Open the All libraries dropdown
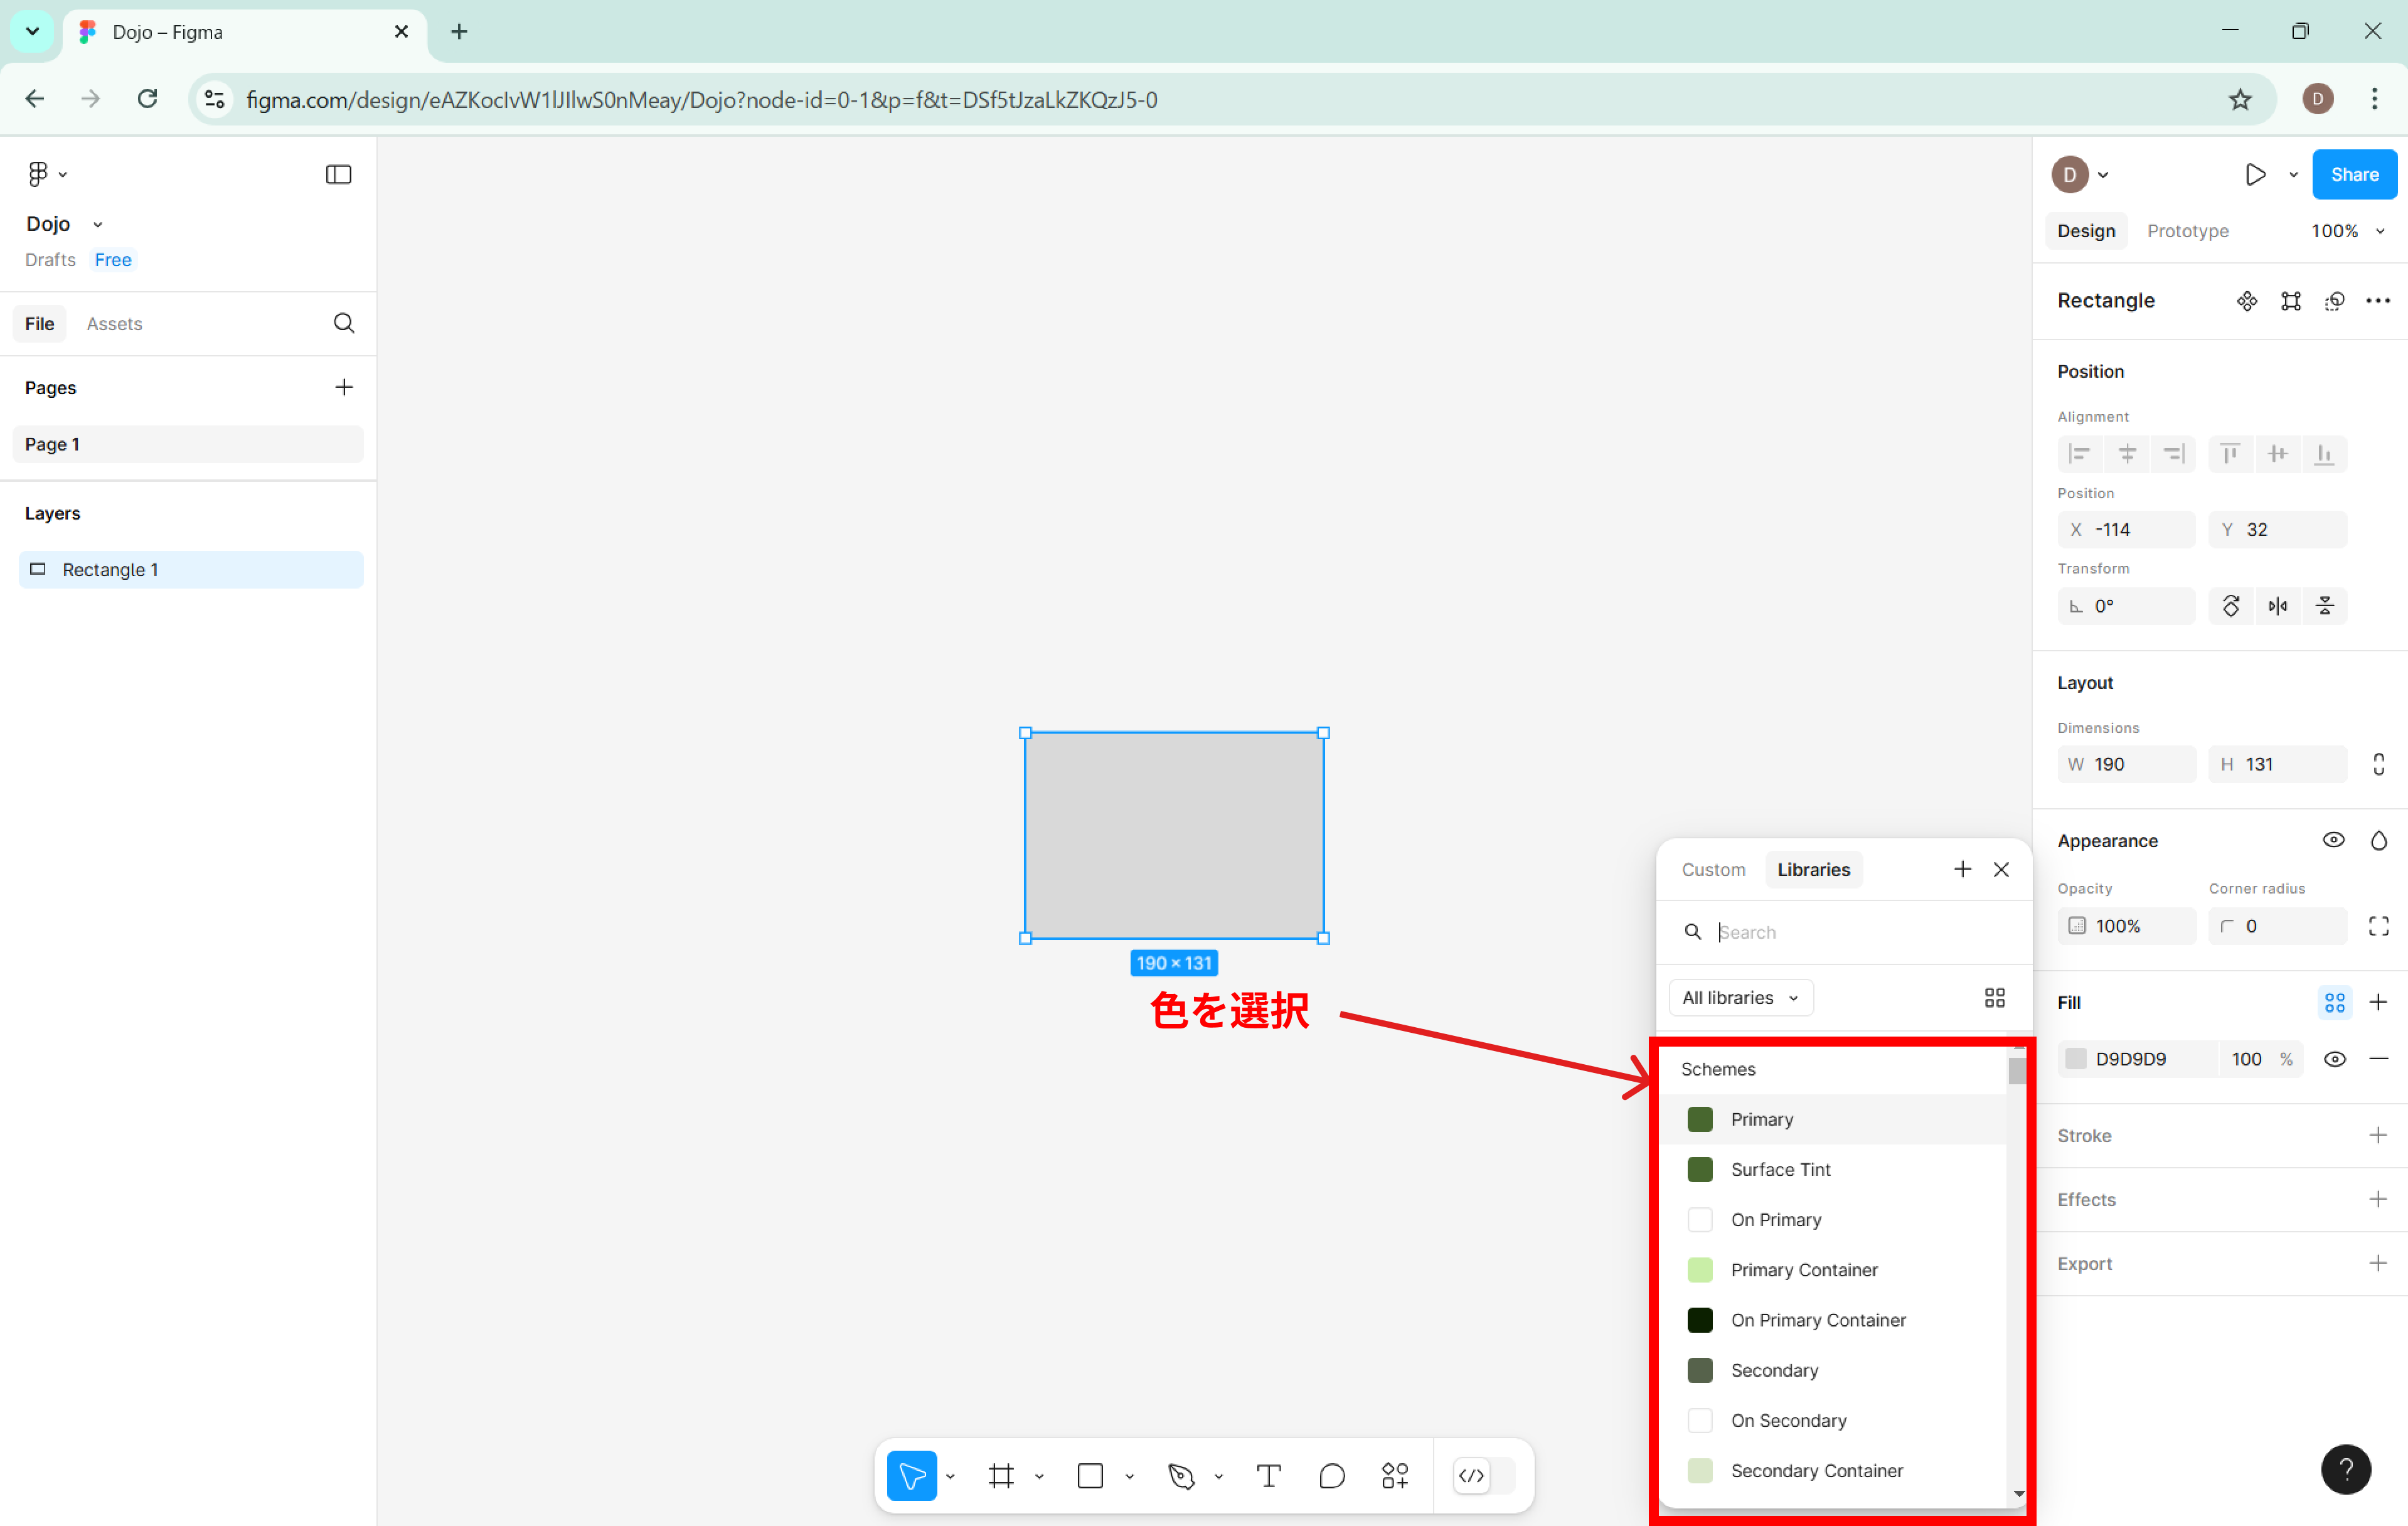The height and width of the screenshot is (1526, 2408). point(1740,998)
